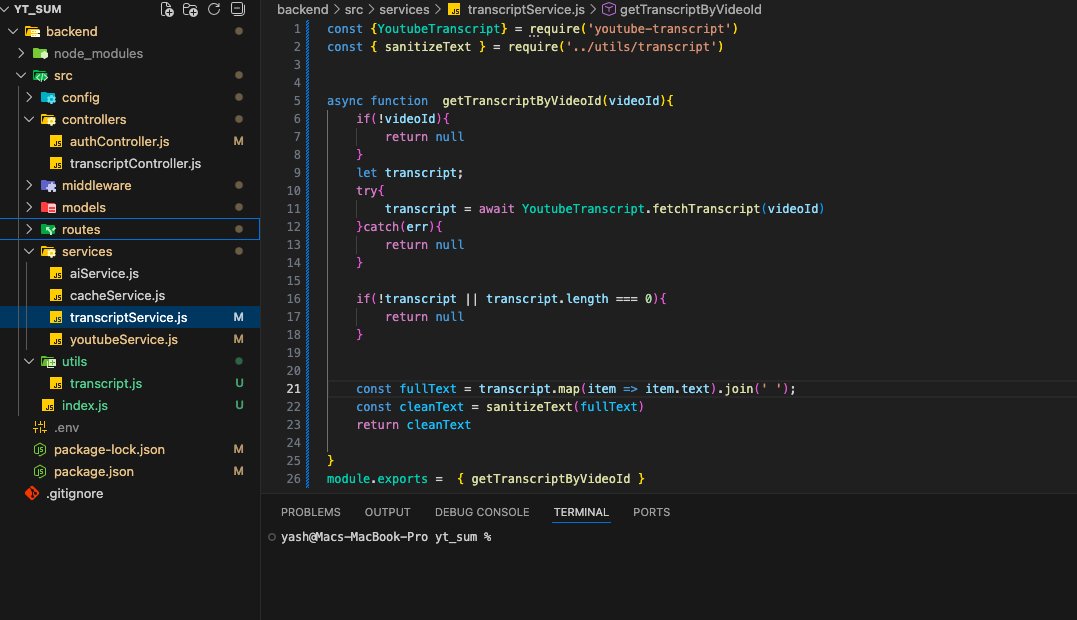1077x620 pixels.
Task: Click module.exports on line 26
Action: (377, 479)
